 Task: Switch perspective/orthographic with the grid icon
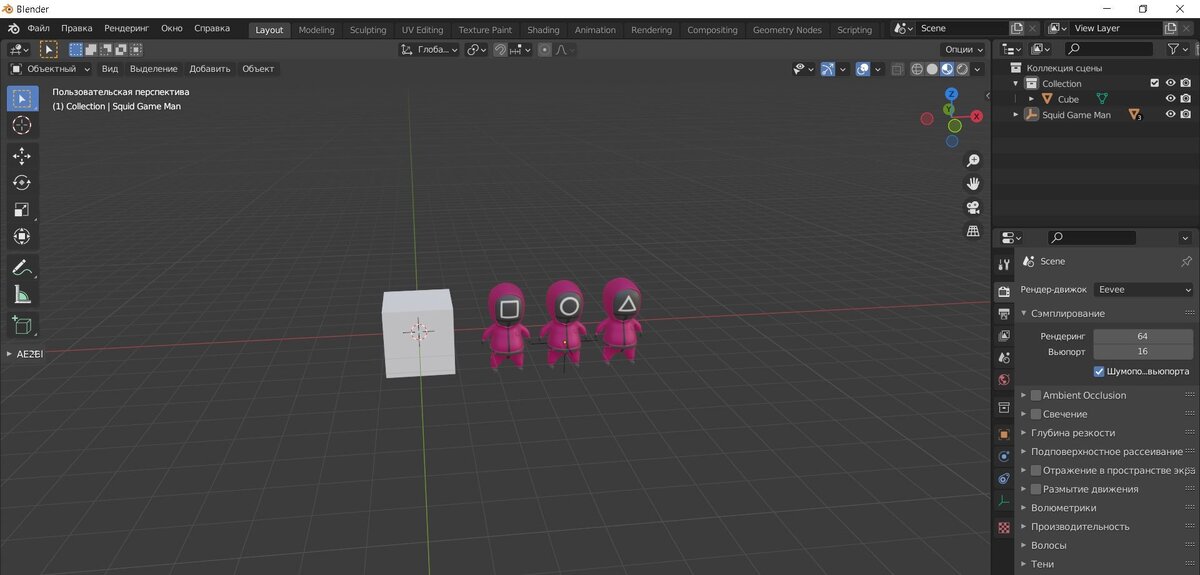pyautogui.click(x=973, y=231)
